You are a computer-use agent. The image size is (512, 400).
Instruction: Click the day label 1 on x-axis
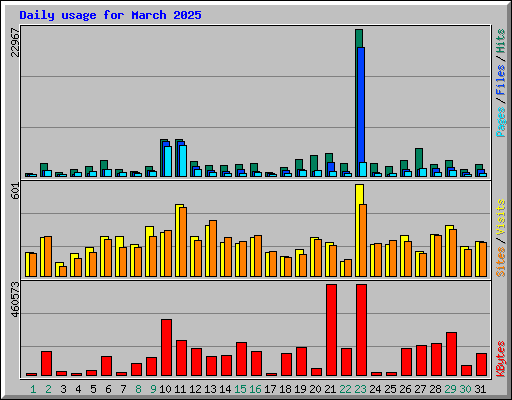[x=33, y=389]
